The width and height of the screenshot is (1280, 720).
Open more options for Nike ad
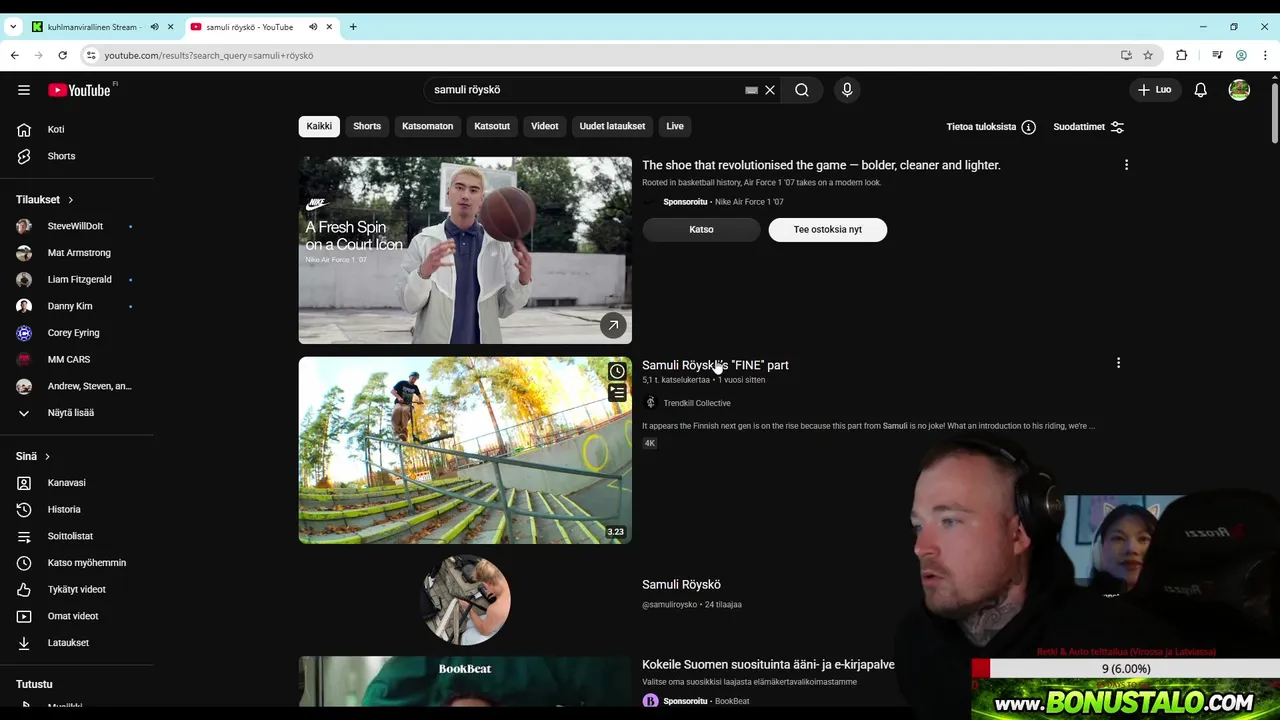[x=1126, y=165]
